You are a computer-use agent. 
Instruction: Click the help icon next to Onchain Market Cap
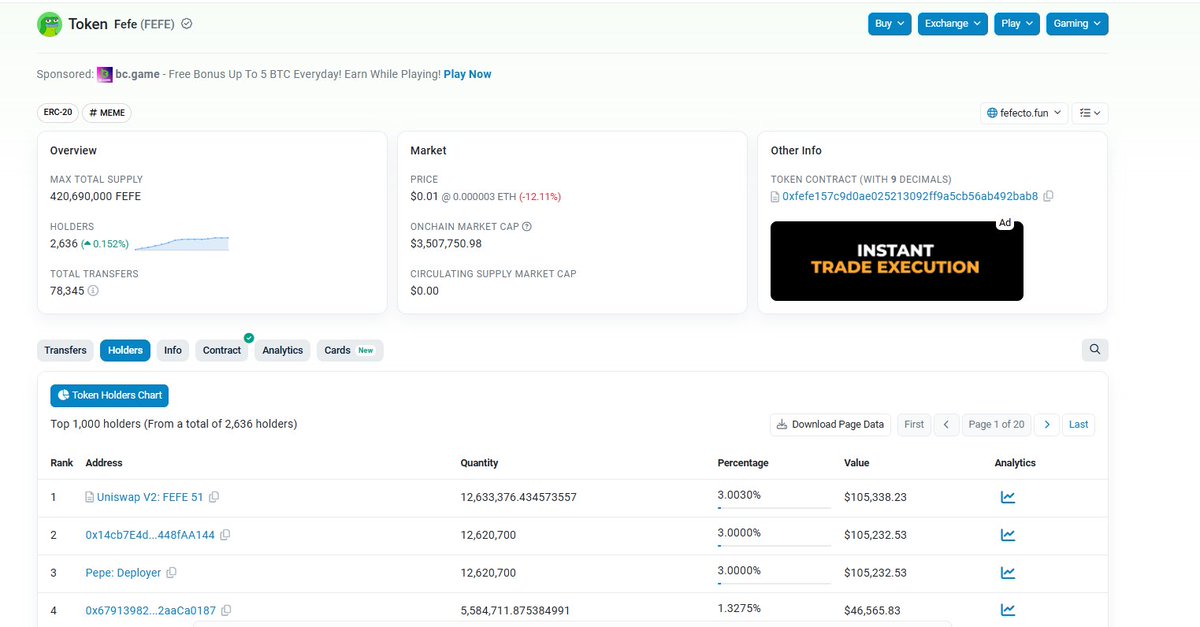pyautogui.click(x=527, y=227)
